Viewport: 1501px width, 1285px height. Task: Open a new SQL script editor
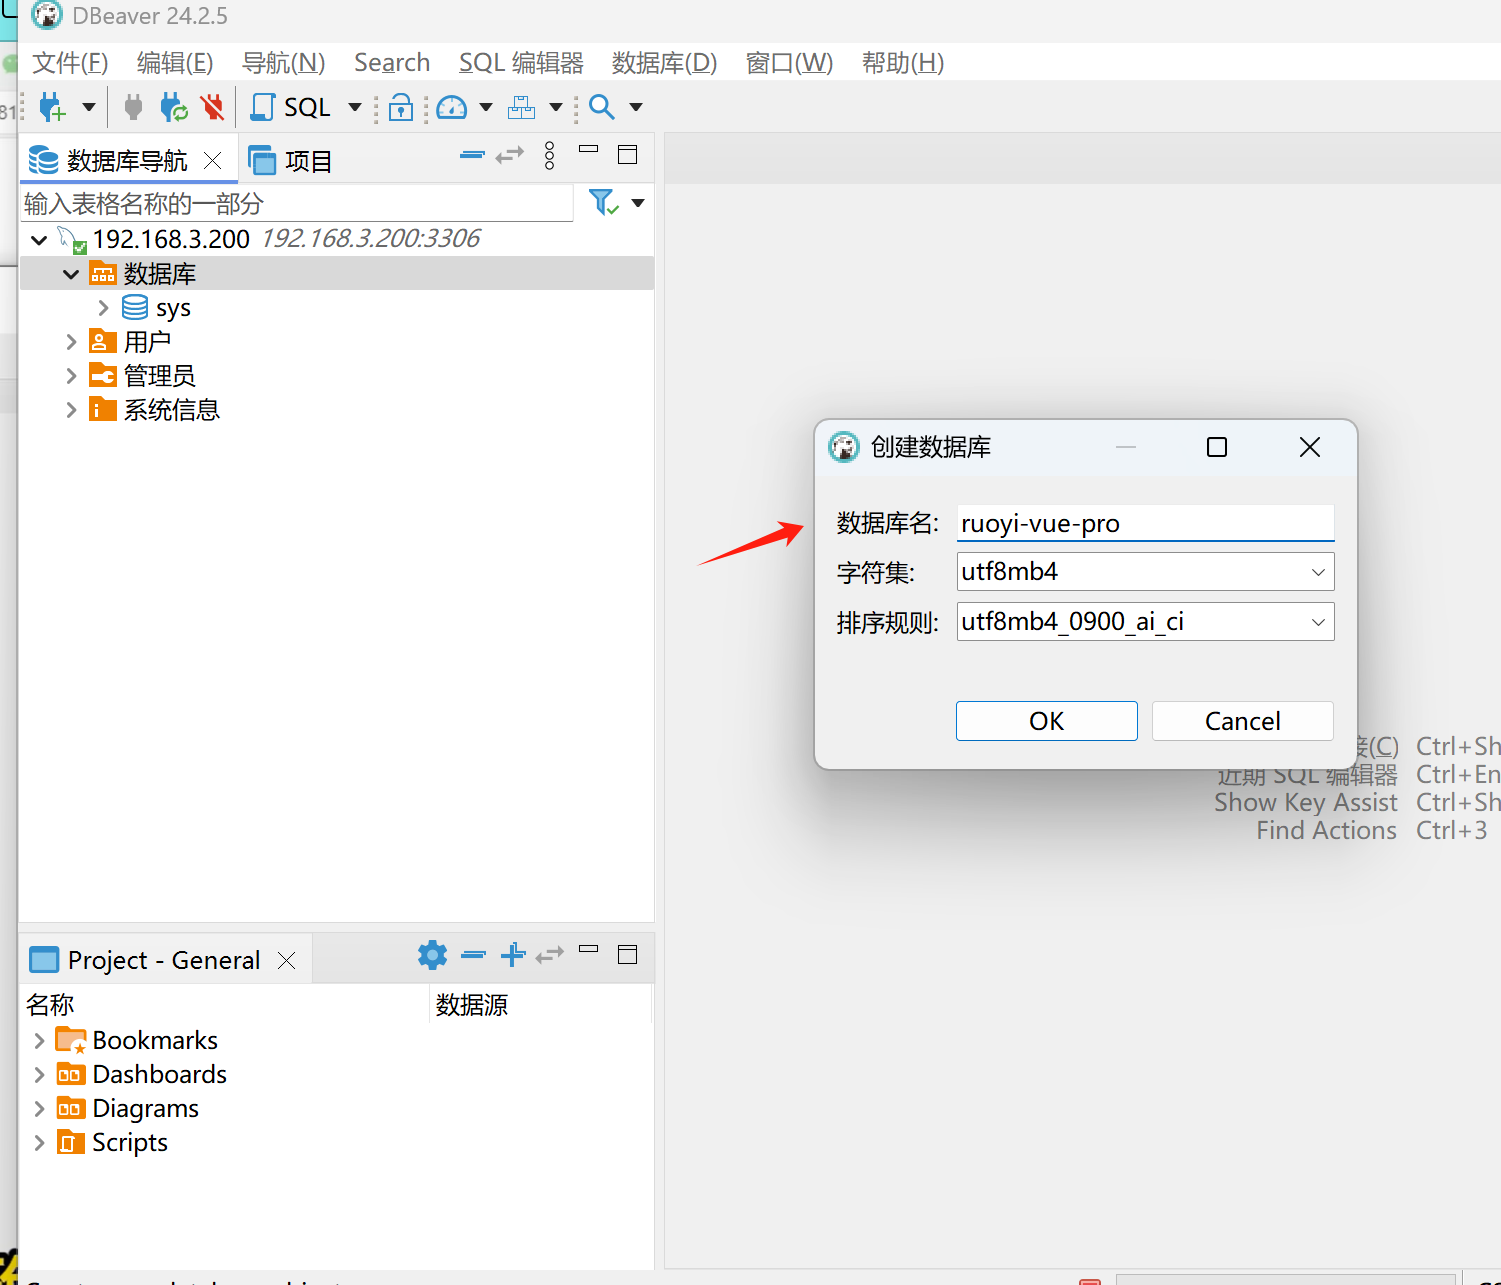(x=292, y=107)
